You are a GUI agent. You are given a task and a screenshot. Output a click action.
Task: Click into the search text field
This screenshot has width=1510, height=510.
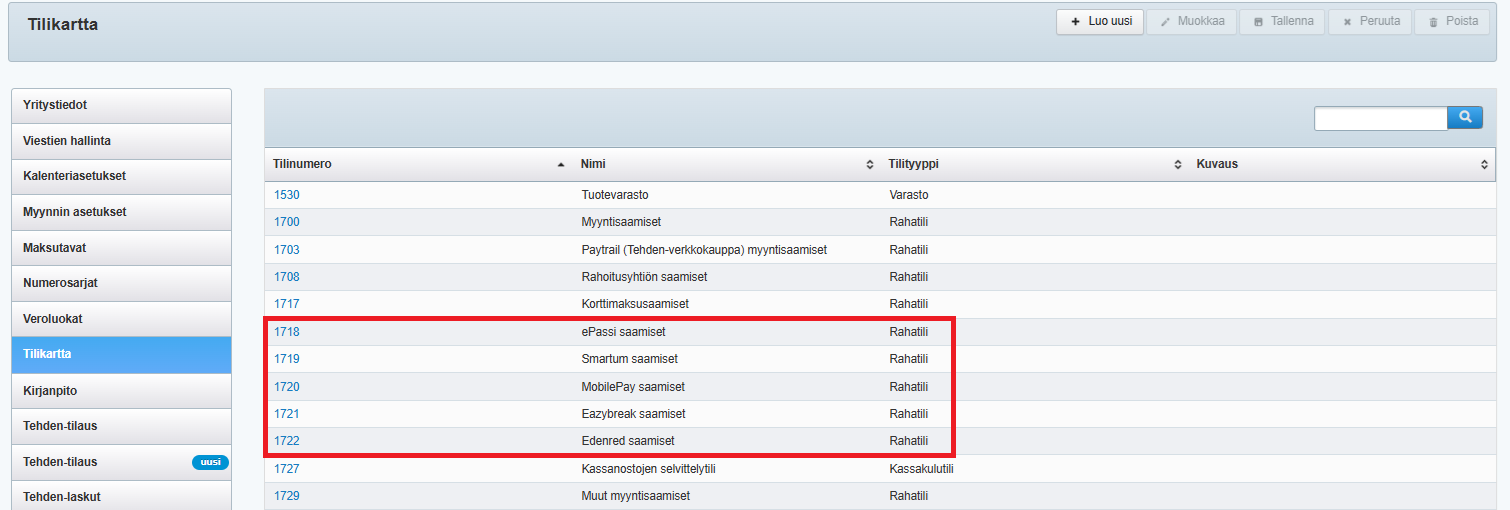tap(1380, 118)
